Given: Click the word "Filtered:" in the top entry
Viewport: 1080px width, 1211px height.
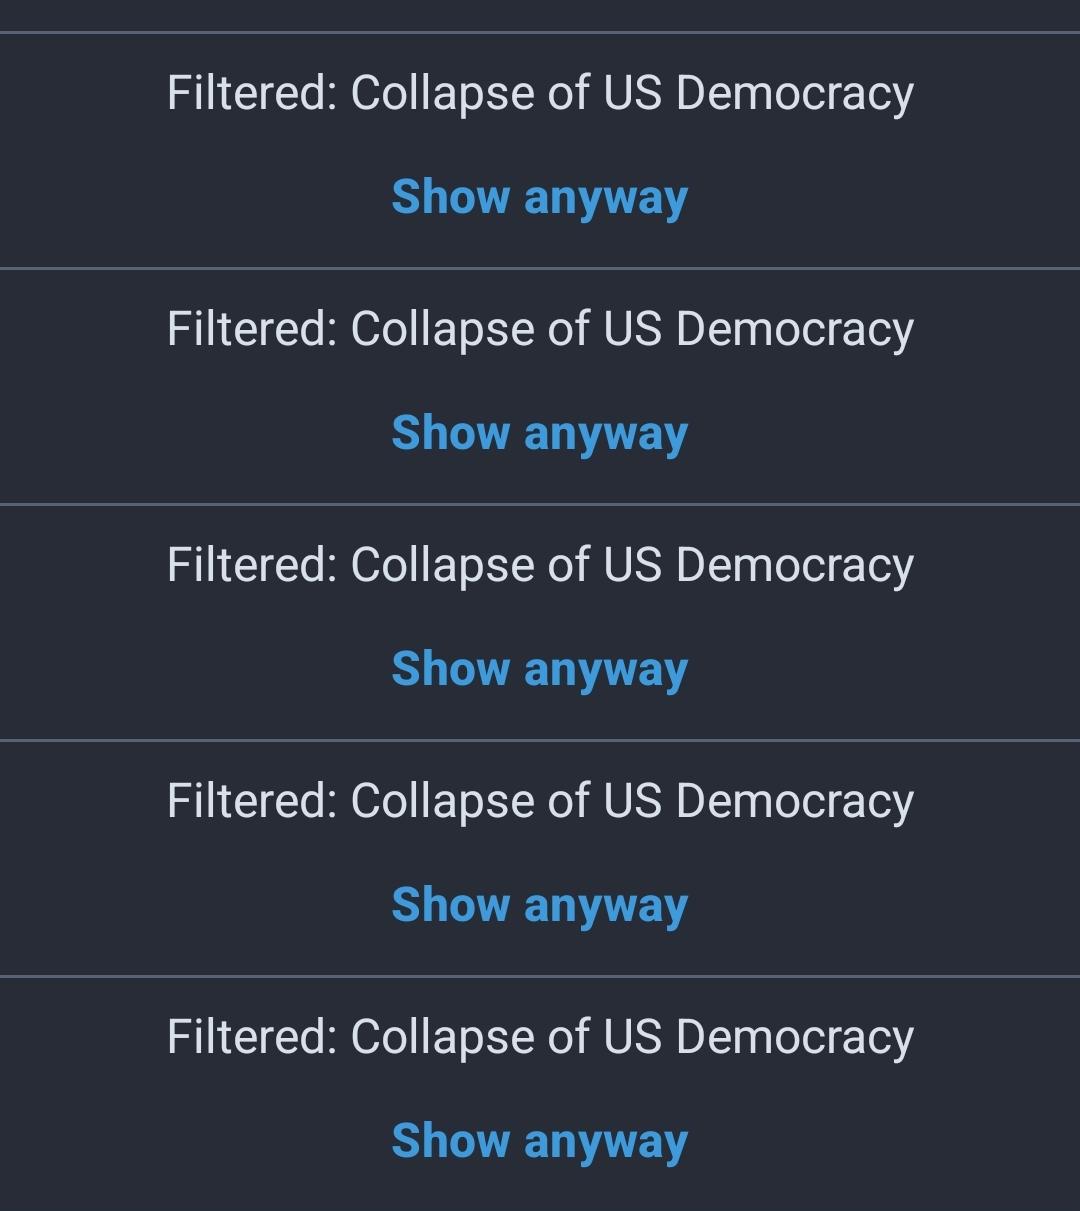Looking at the screenshot, I should (x=251, y=94).
